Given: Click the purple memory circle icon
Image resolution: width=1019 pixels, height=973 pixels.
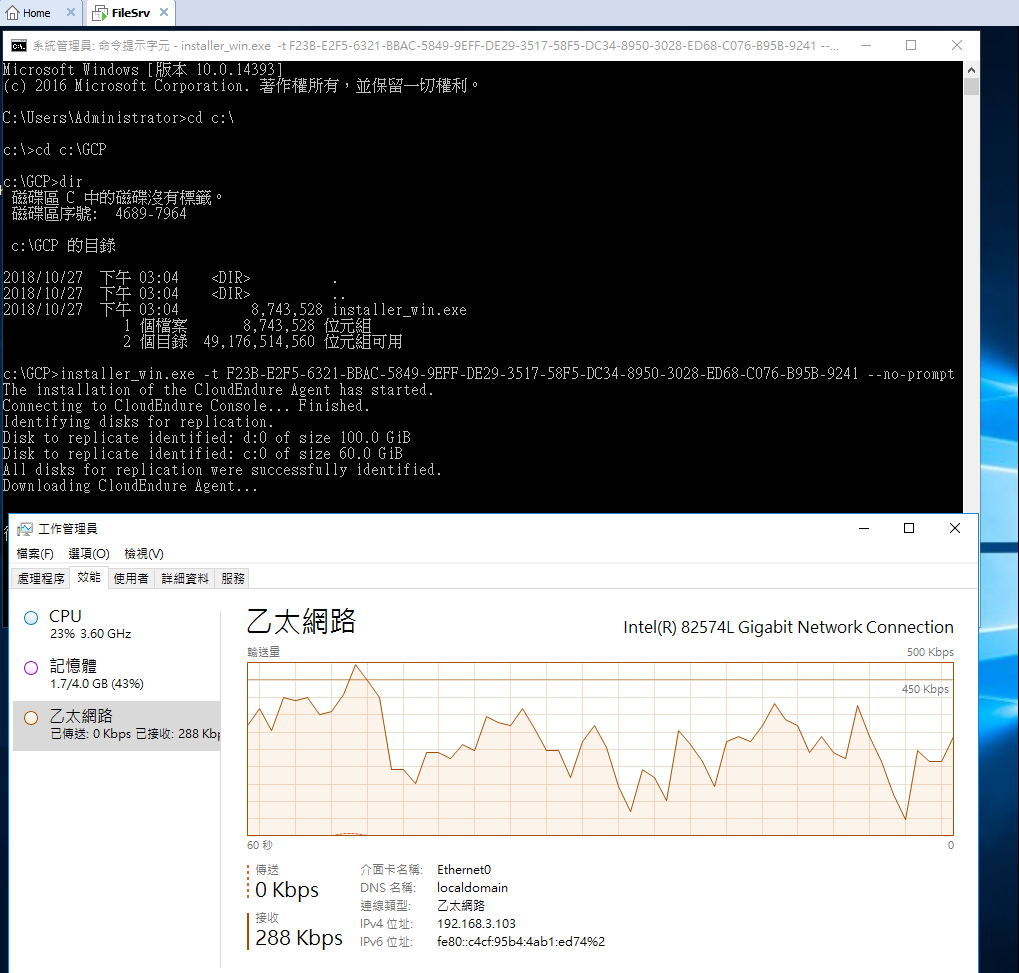Looking at the screenshot, I should (31, 668).
